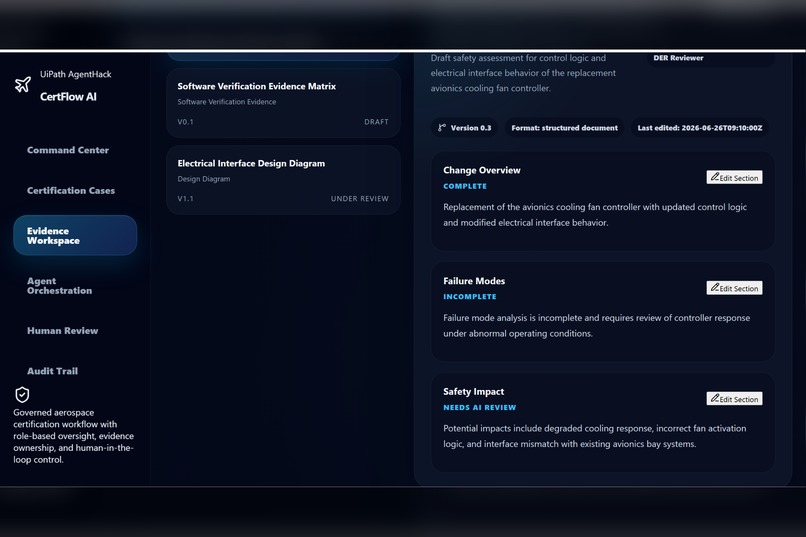
Task: Click the DRAFT status on evidence matrix
Action: [376, 122]
